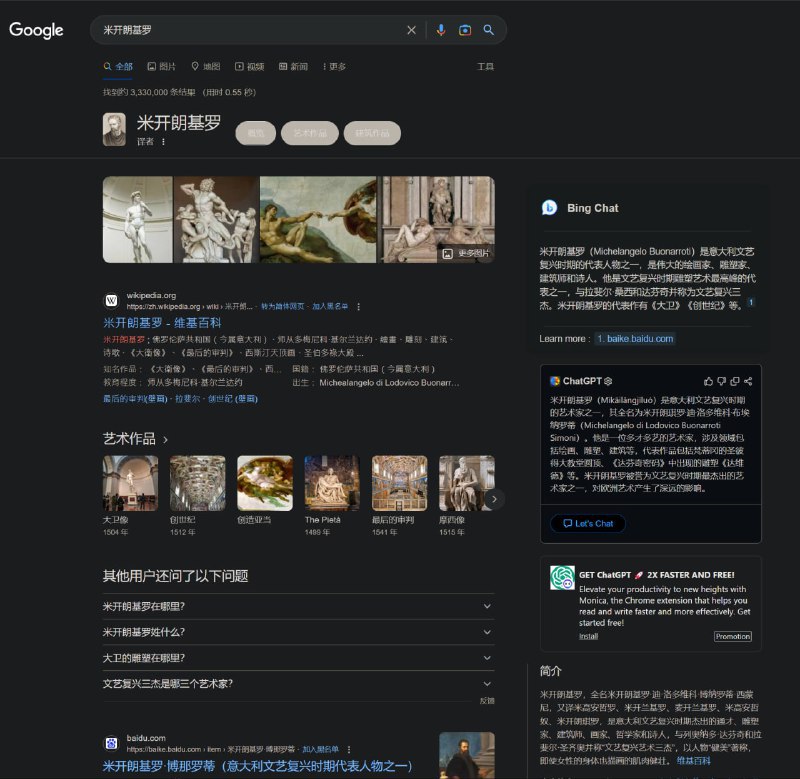Image resolution: width=800 pixels, height=779 pixels.
Task: Thumbs down the ChatGPT answer
Action: tap(721, 381)
